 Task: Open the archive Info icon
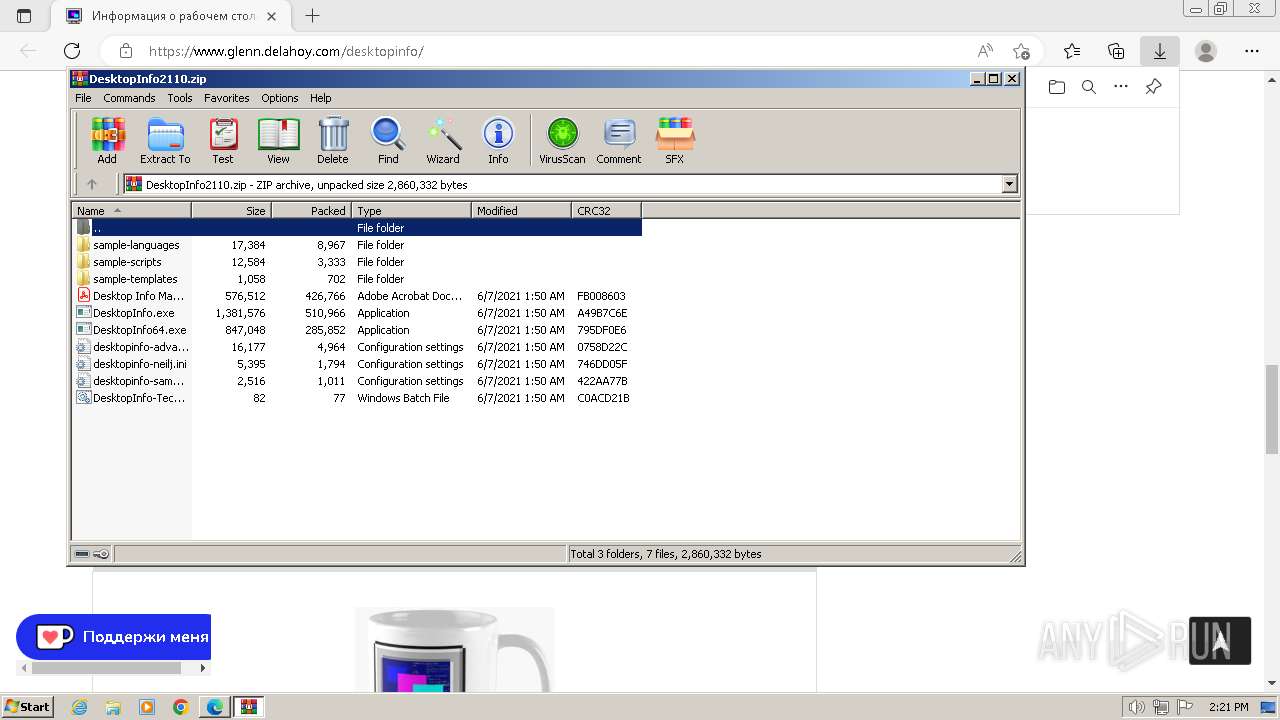pyautogui.click(x=498, y=140)
